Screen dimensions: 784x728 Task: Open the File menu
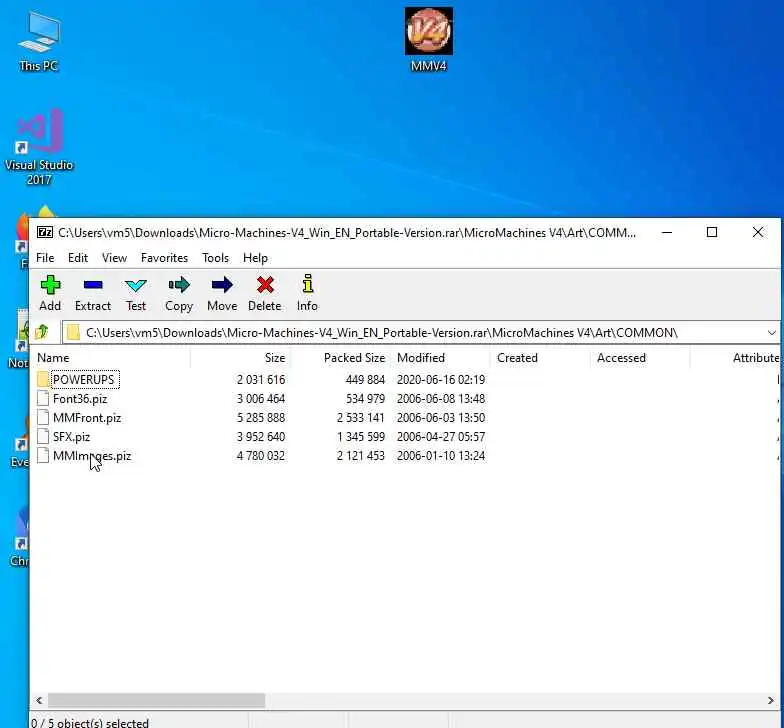pyautogui.click(x=45, y=258)
